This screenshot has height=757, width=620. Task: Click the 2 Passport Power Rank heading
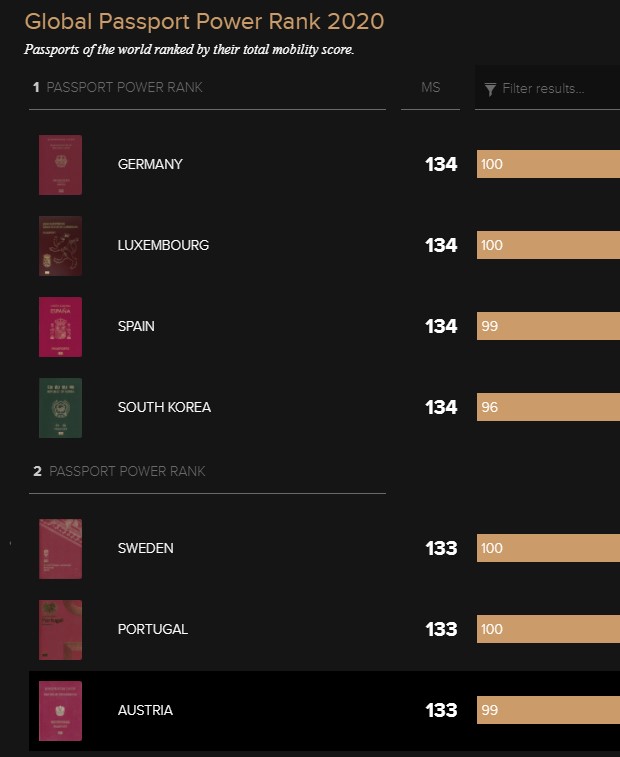coord(119,471)
